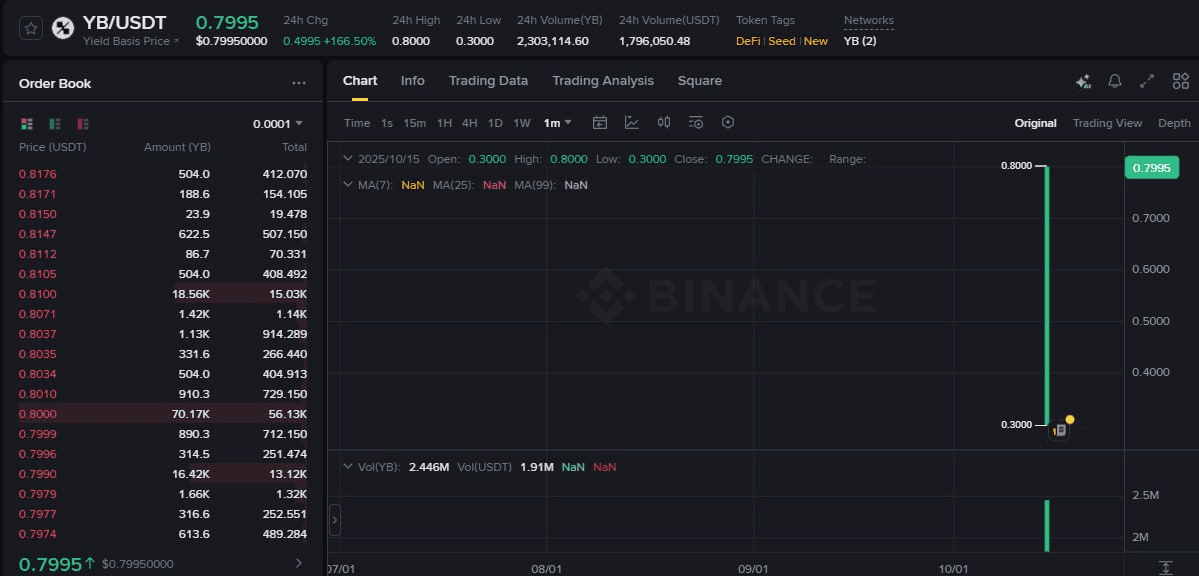Expand chart to fullscreen view

point(1147,81)
